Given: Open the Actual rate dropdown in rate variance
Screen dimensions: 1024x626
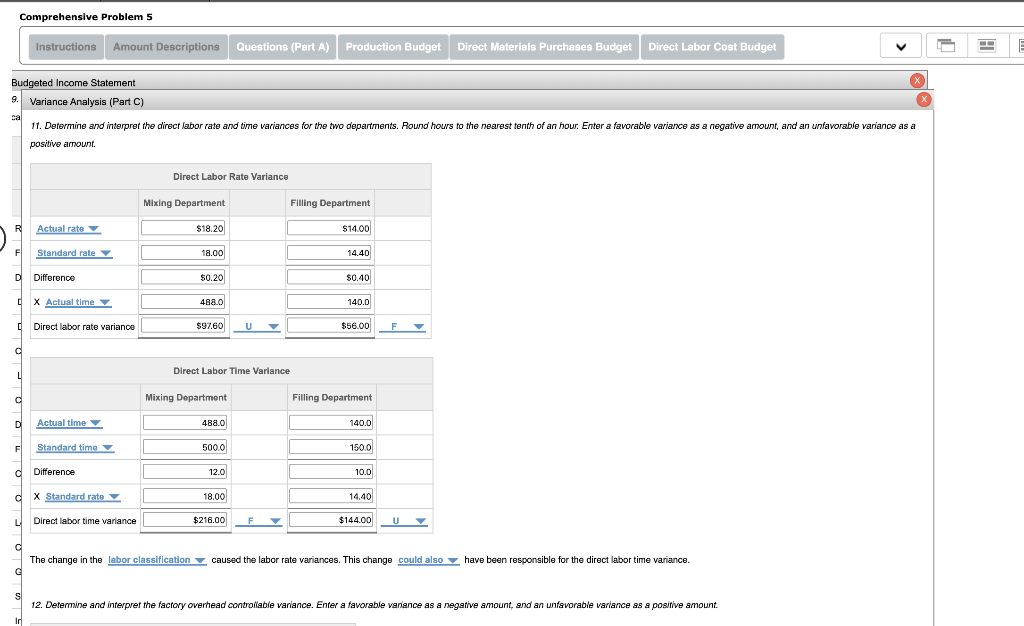Looking at the screenshot, I should 68,228.
